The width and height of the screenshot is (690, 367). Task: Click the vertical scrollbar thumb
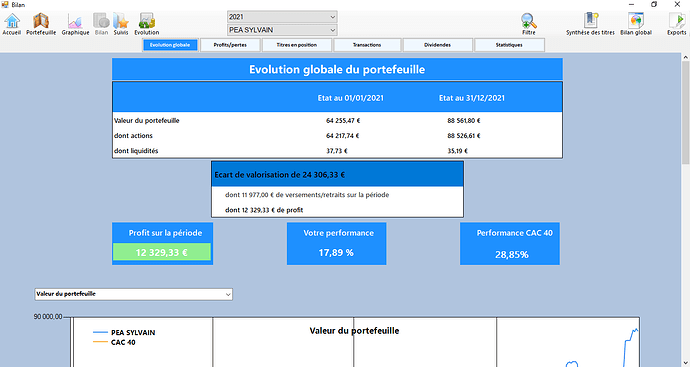click(686, 112)
